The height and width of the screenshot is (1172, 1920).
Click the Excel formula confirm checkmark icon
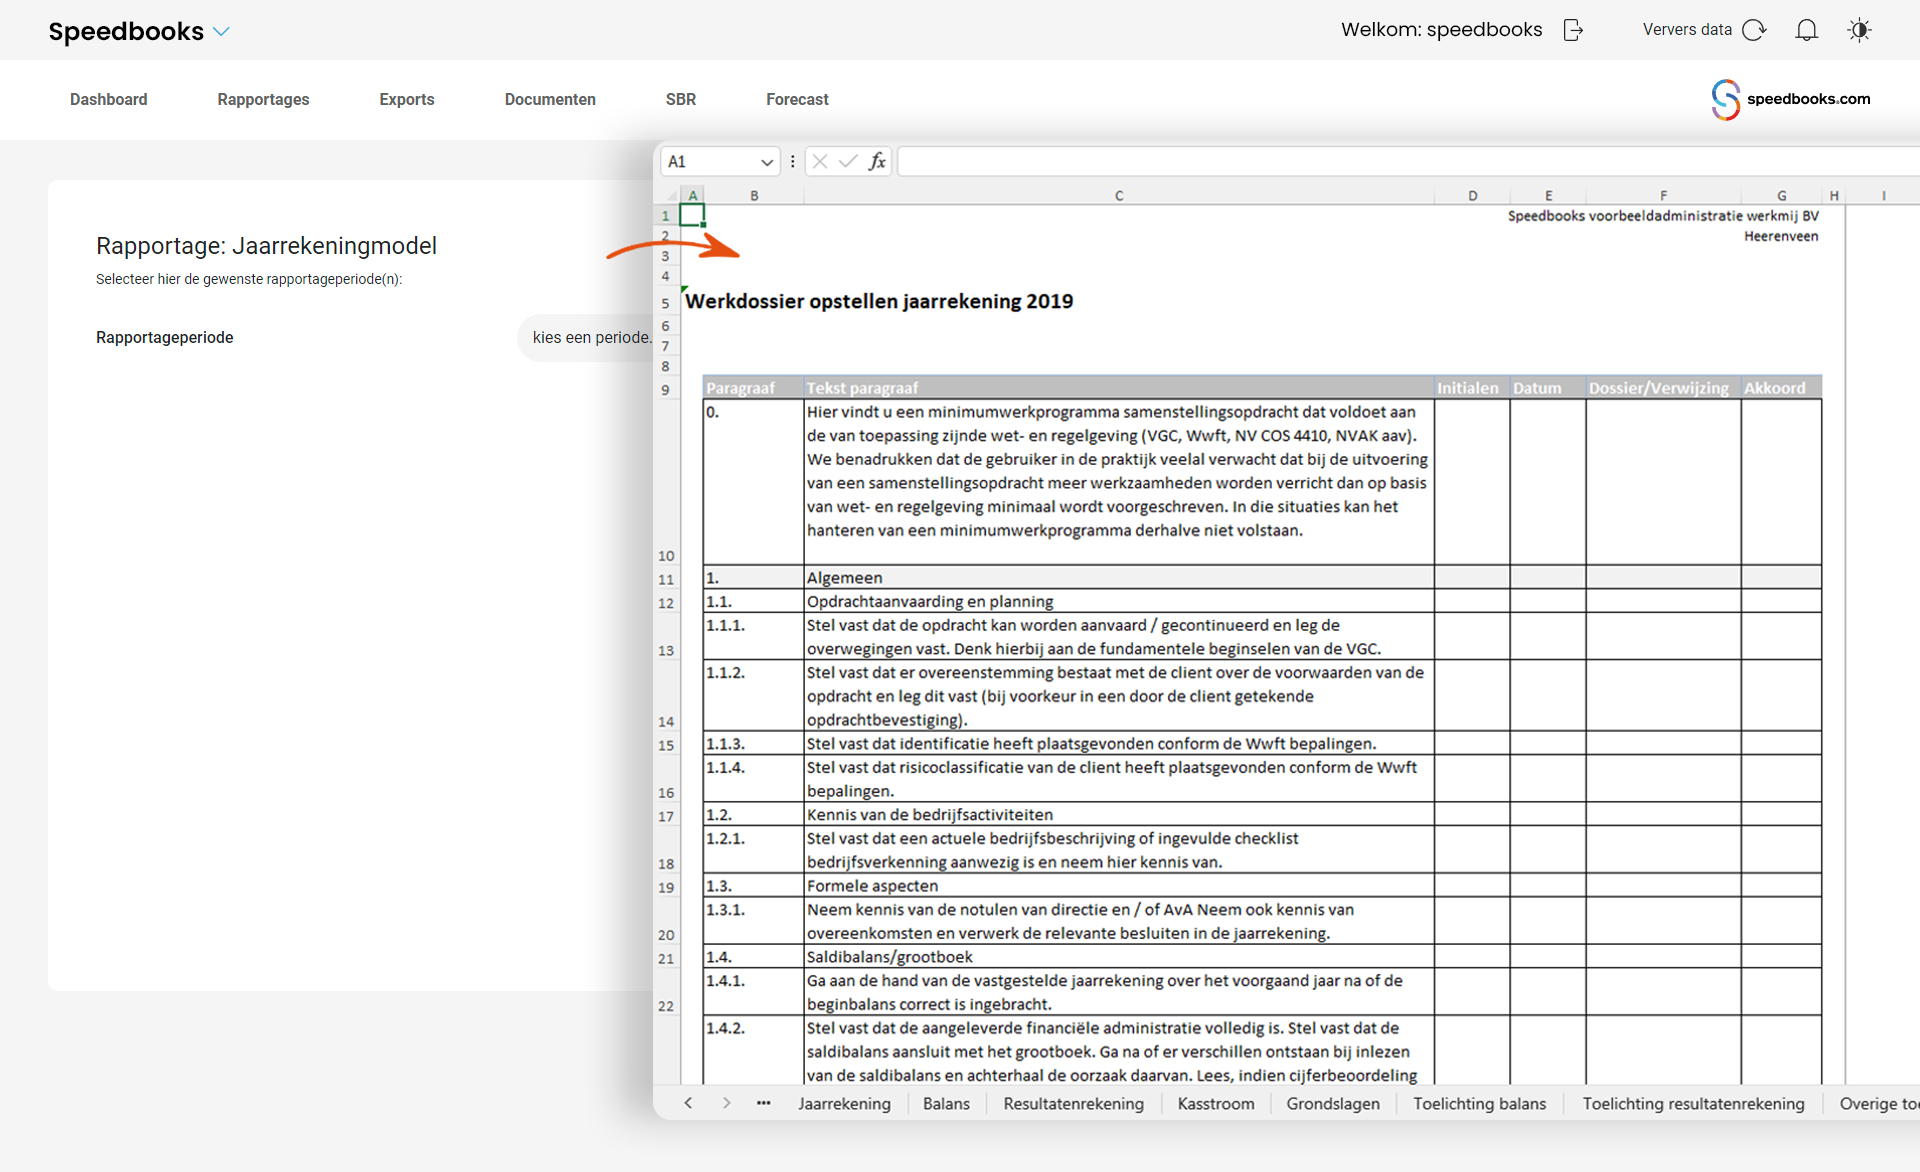click(x=848, y=161)
